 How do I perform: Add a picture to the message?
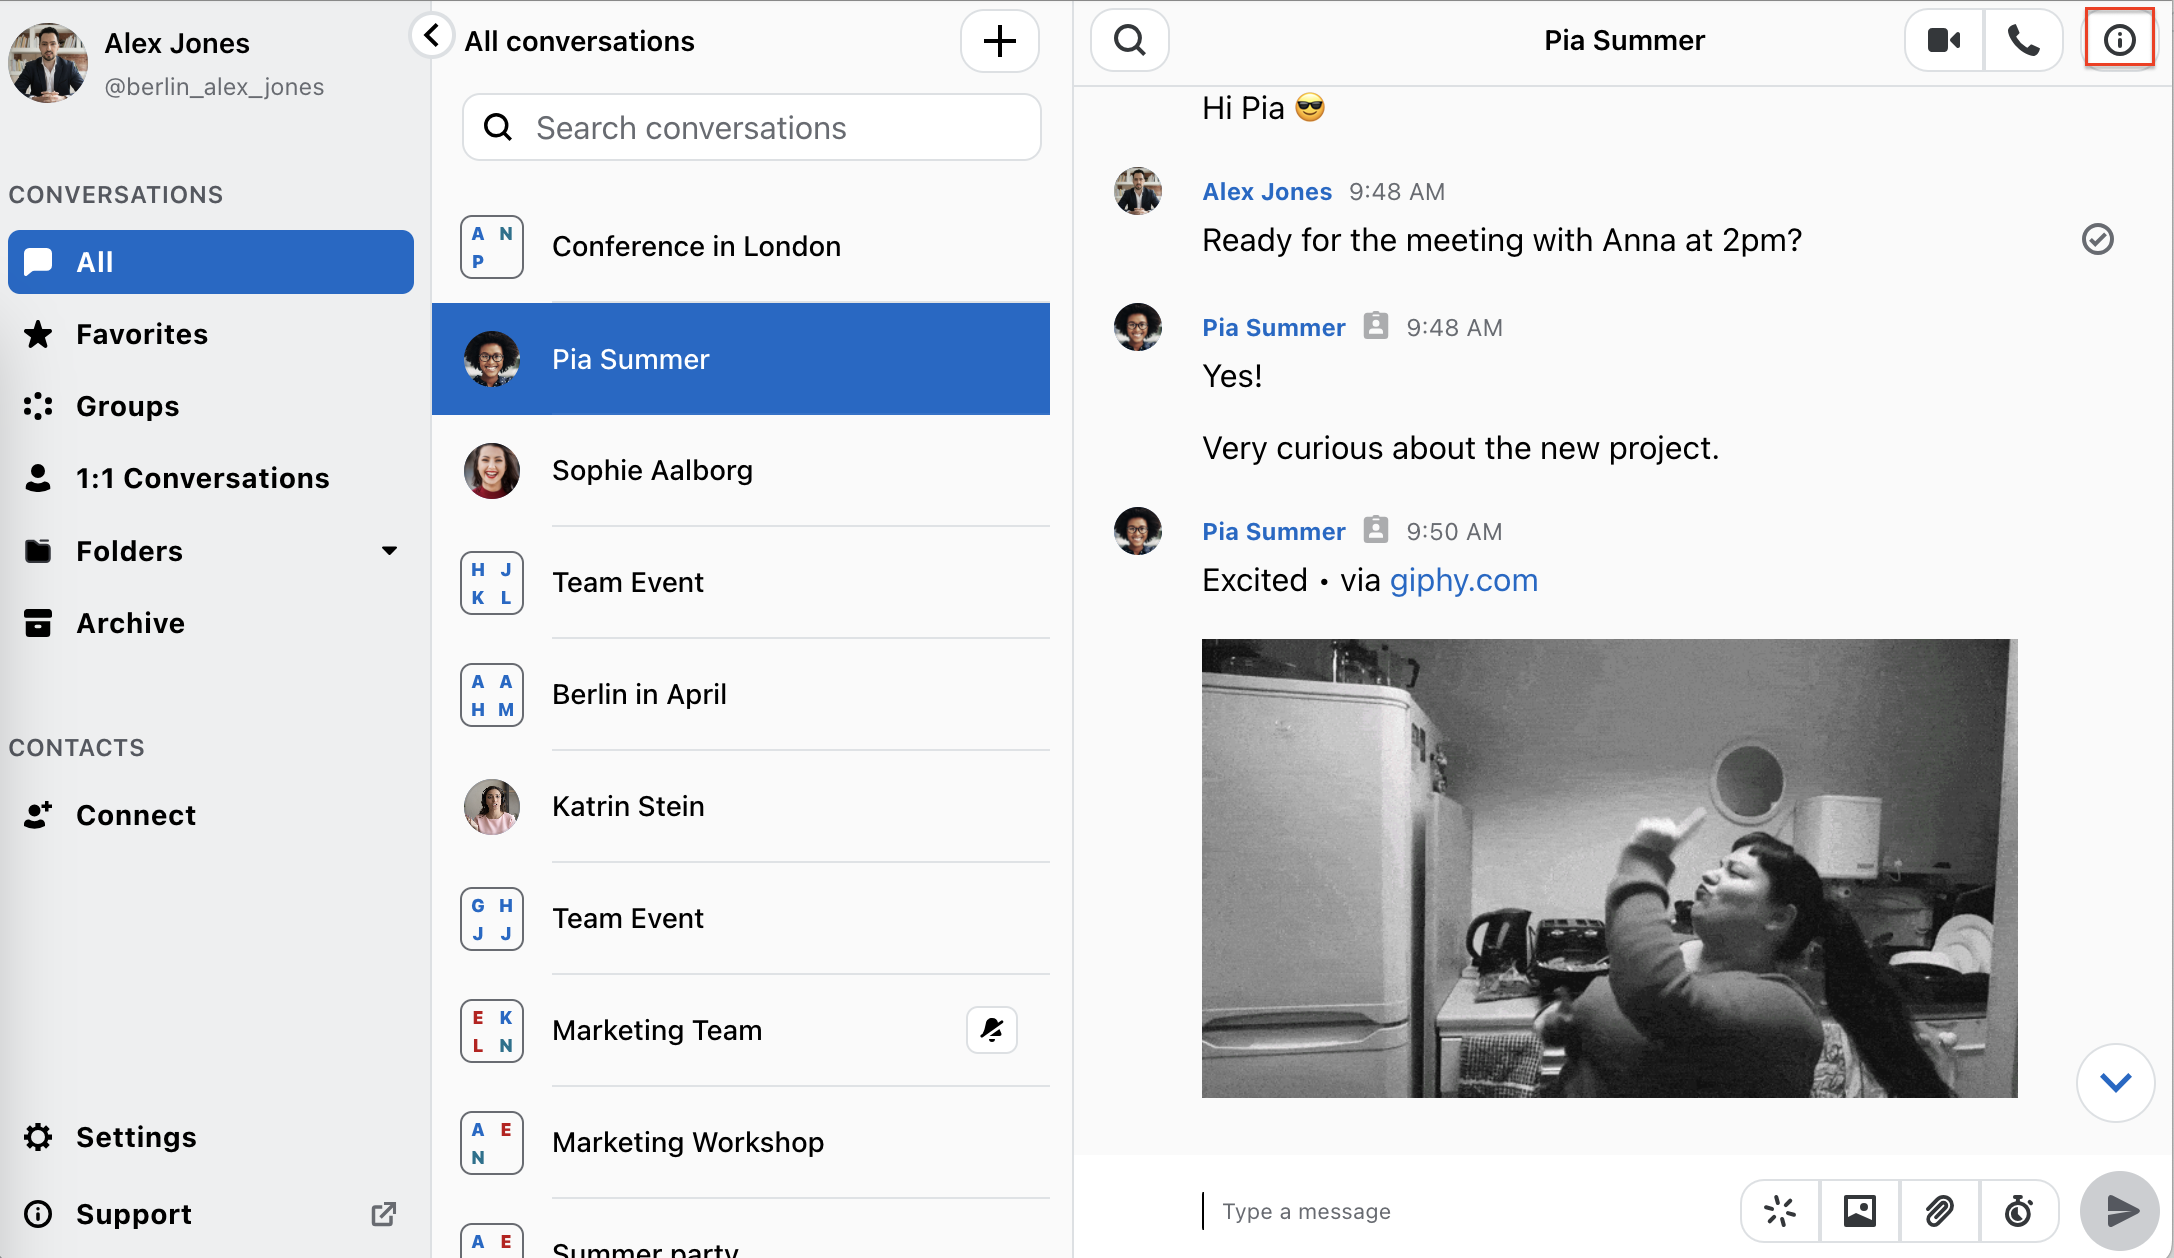pos(1860,1211)
